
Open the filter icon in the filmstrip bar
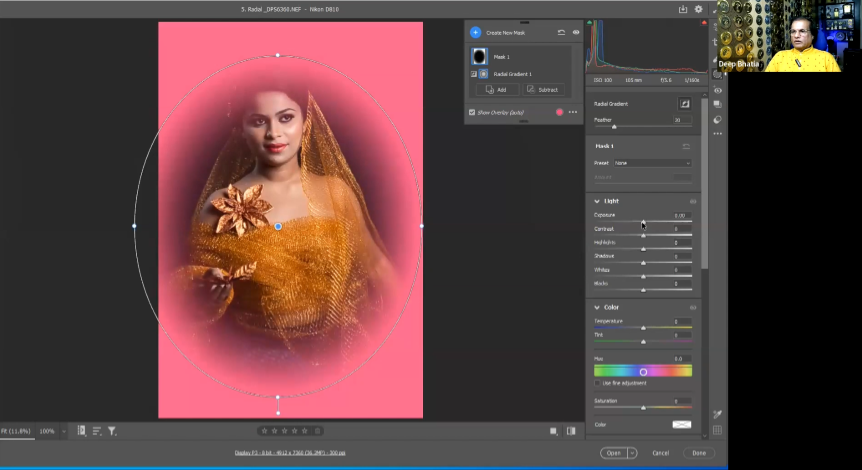pyautogui.click(x=112, y=431)
